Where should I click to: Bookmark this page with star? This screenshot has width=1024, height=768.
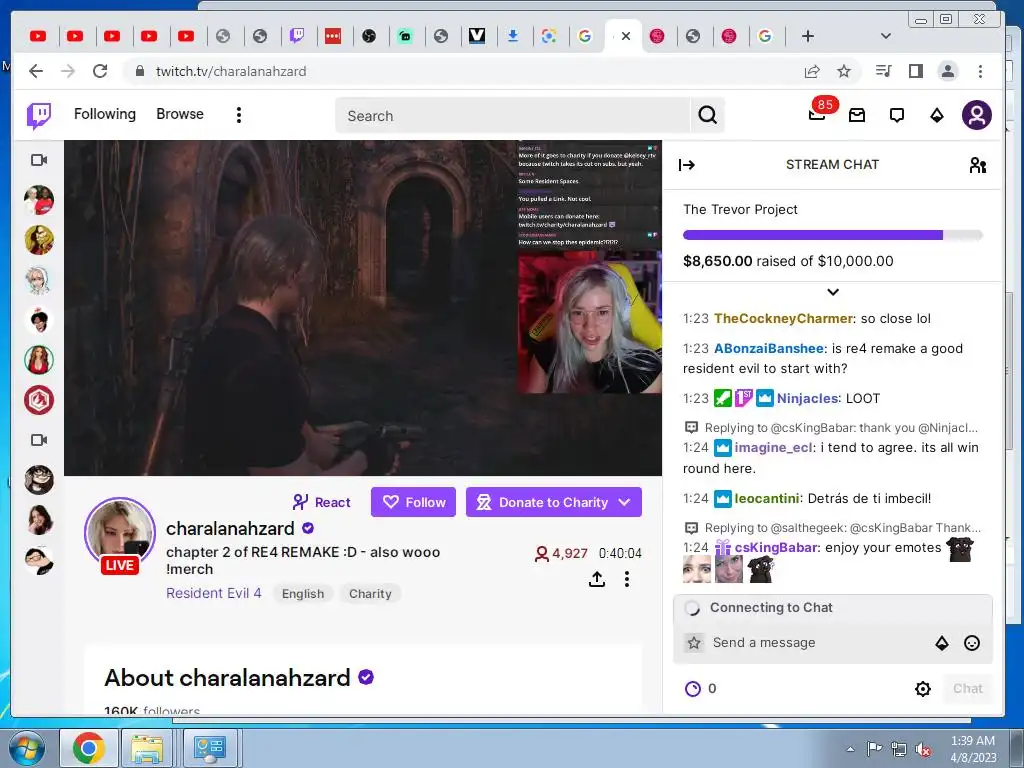[844, 71]
